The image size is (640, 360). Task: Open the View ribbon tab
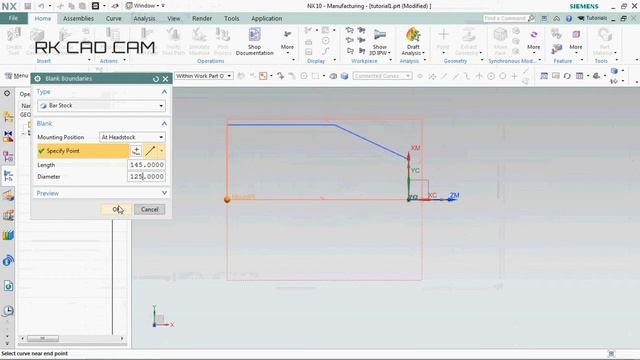tap(173, 18)
